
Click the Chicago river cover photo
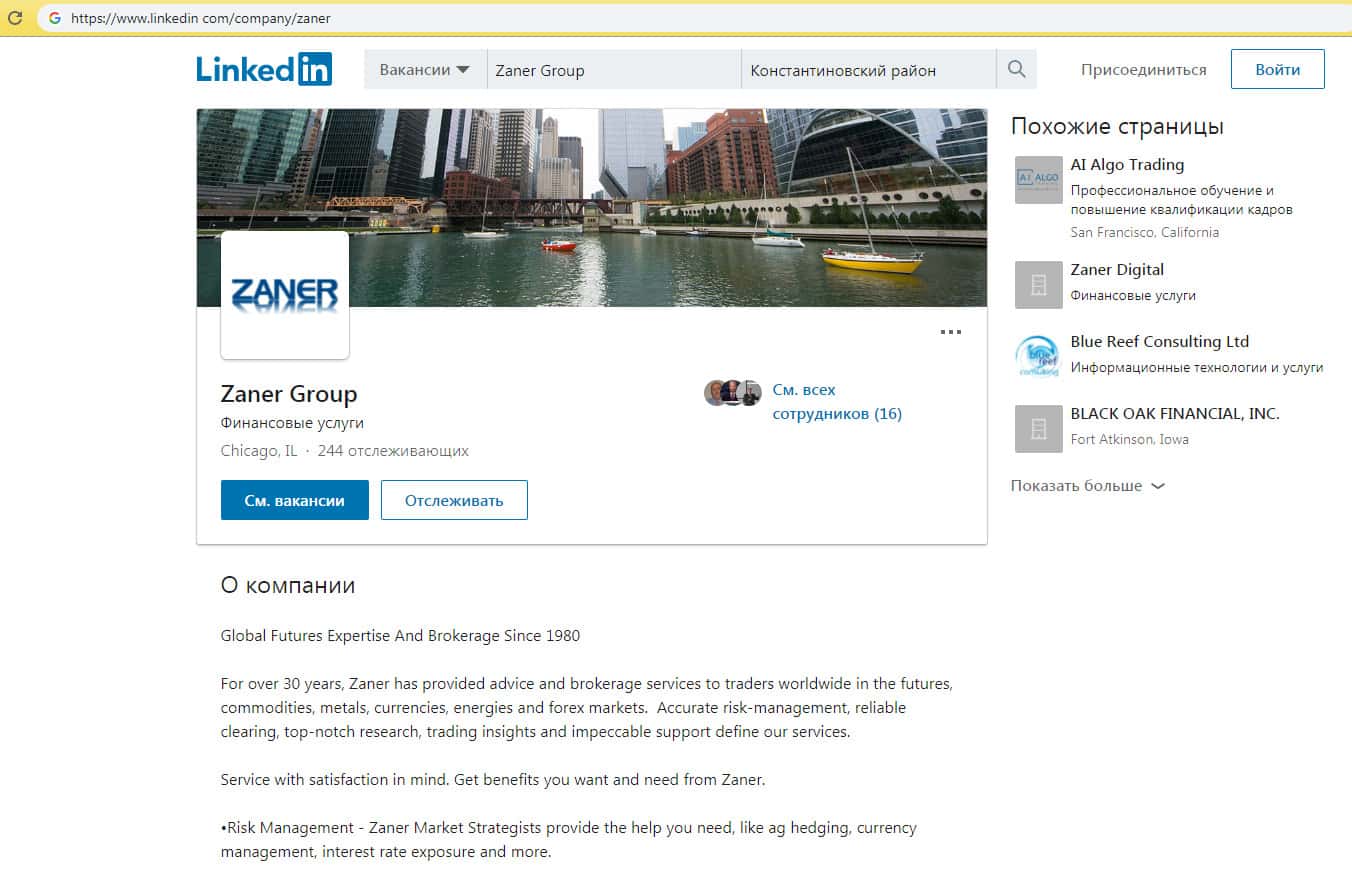[592, 207]
